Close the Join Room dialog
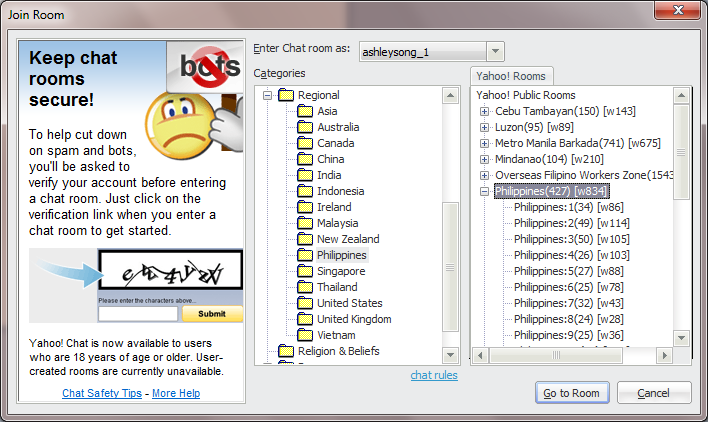Image resolution: width=708 pixels, height=422 pixels. [677, 10]
